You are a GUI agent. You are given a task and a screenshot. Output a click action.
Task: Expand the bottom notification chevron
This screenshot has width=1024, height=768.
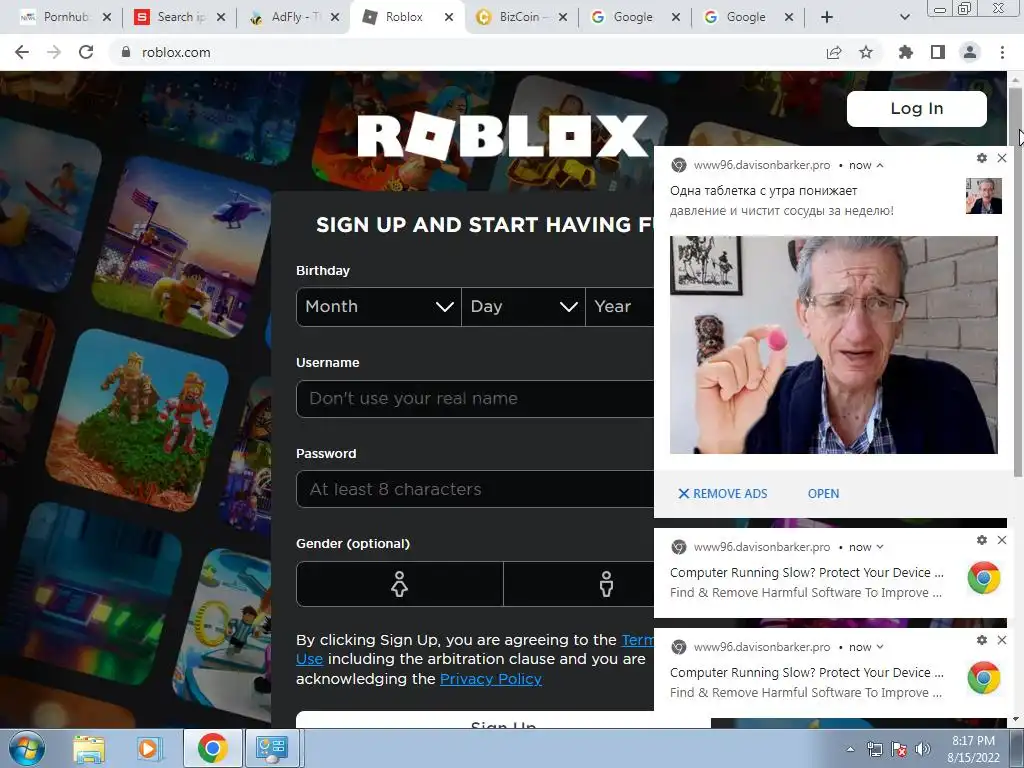(x=880, y=647)
